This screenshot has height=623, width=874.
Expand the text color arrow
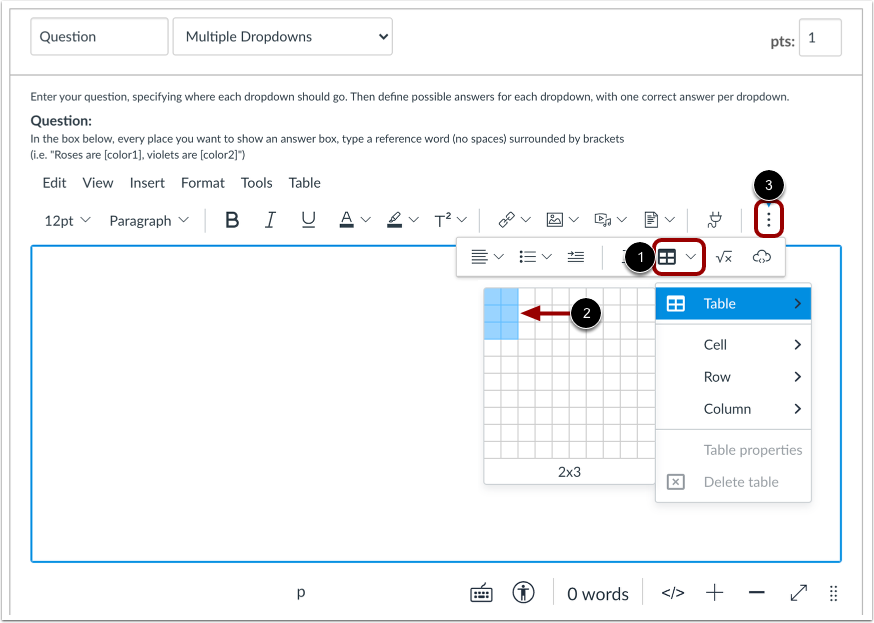pos(366,221)
